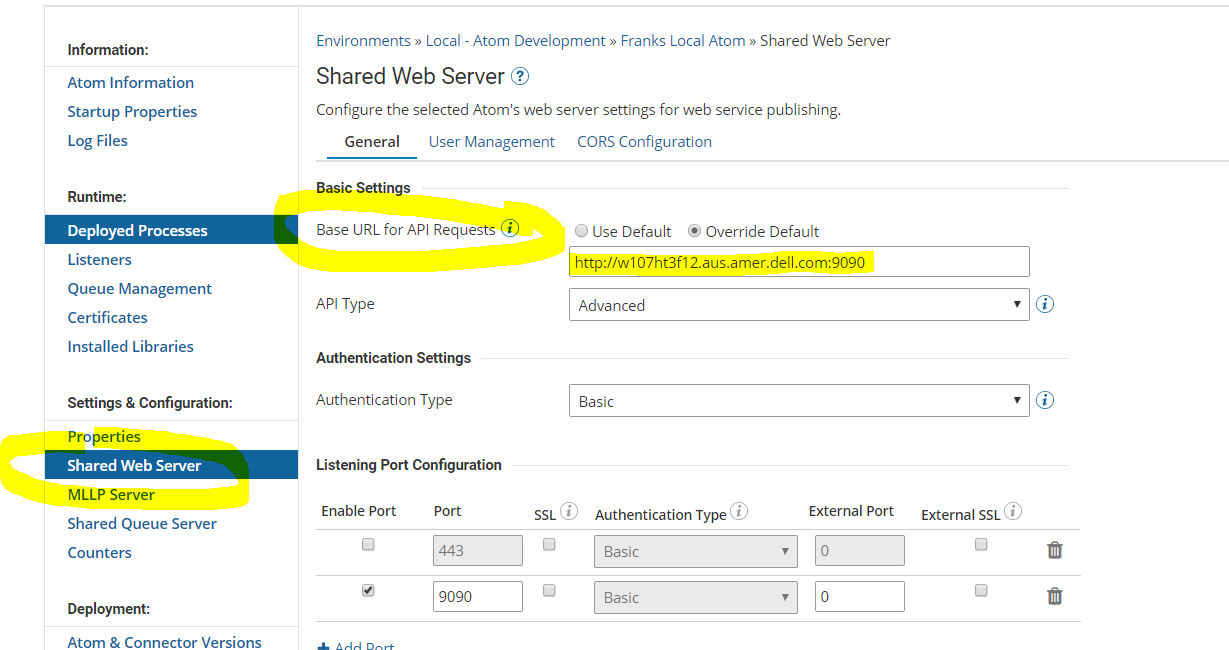Screen dimensions: 1229x650
Task: Navigate to Franks Local Atom breadcrumb
Action: coord(683,40)
